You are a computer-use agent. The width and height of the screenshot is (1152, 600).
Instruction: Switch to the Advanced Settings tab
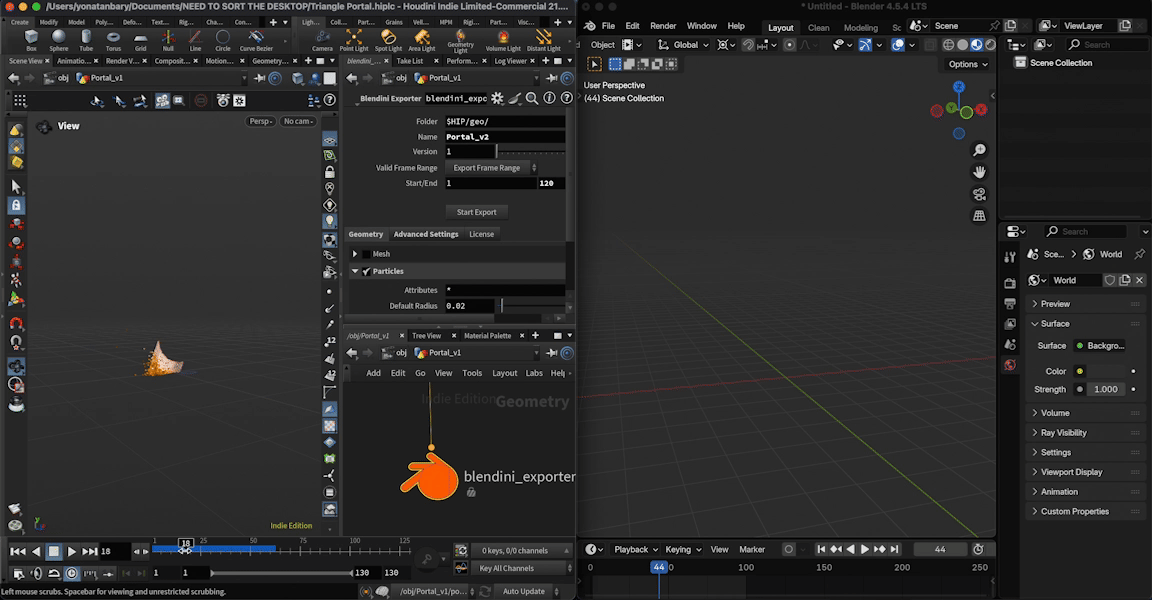point(425,234)
